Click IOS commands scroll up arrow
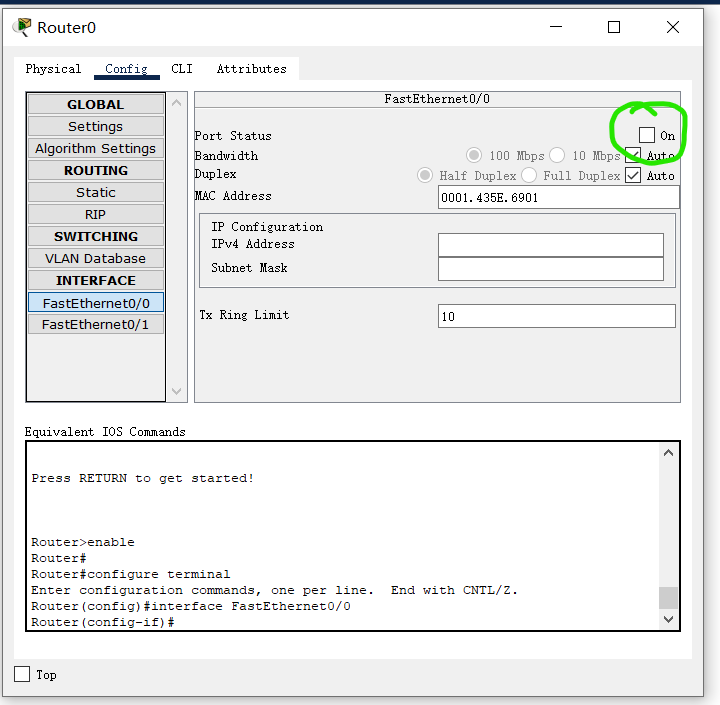The height and width of the screenshot is (705, 720). 669,453
